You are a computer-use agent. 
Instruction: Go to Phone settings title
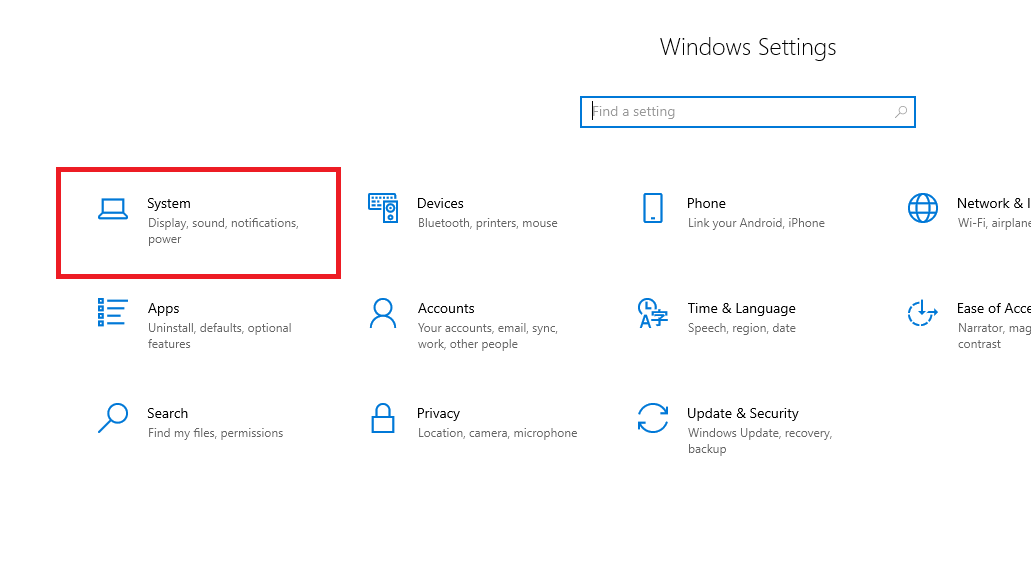[706, 203]
